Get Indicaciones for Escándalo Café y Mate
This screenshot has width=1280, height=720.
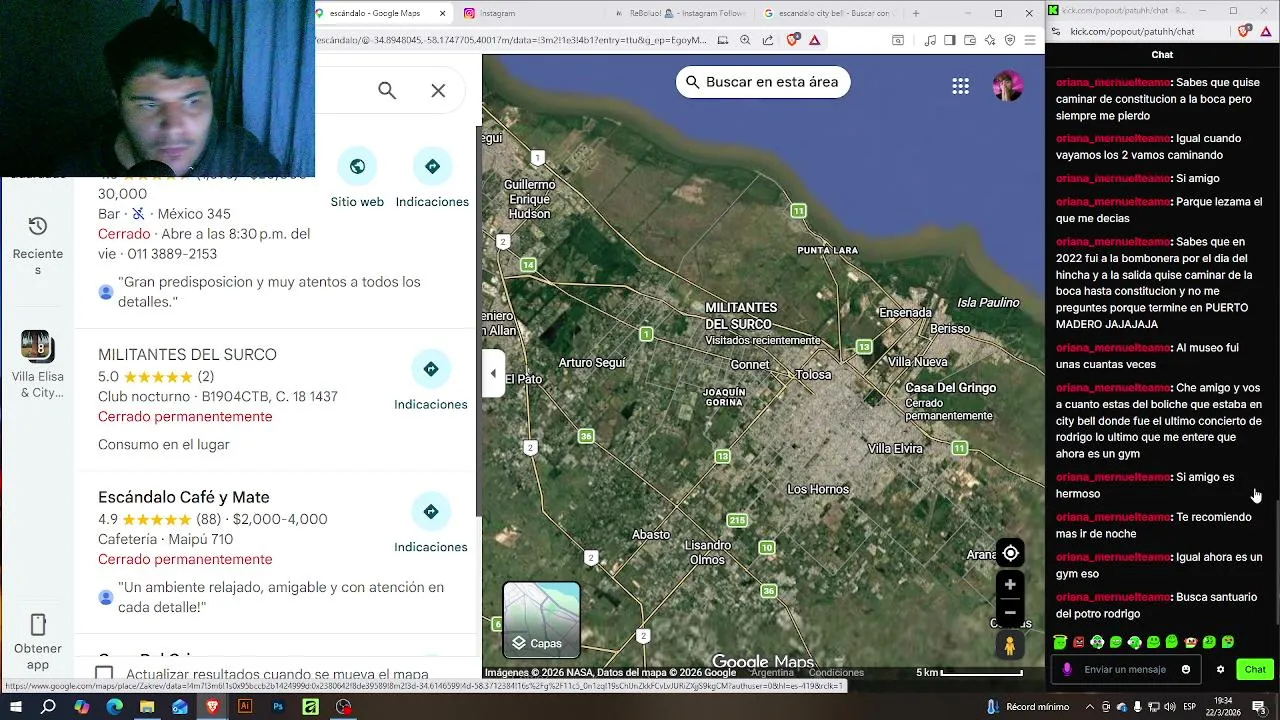[x=431, y=512]
